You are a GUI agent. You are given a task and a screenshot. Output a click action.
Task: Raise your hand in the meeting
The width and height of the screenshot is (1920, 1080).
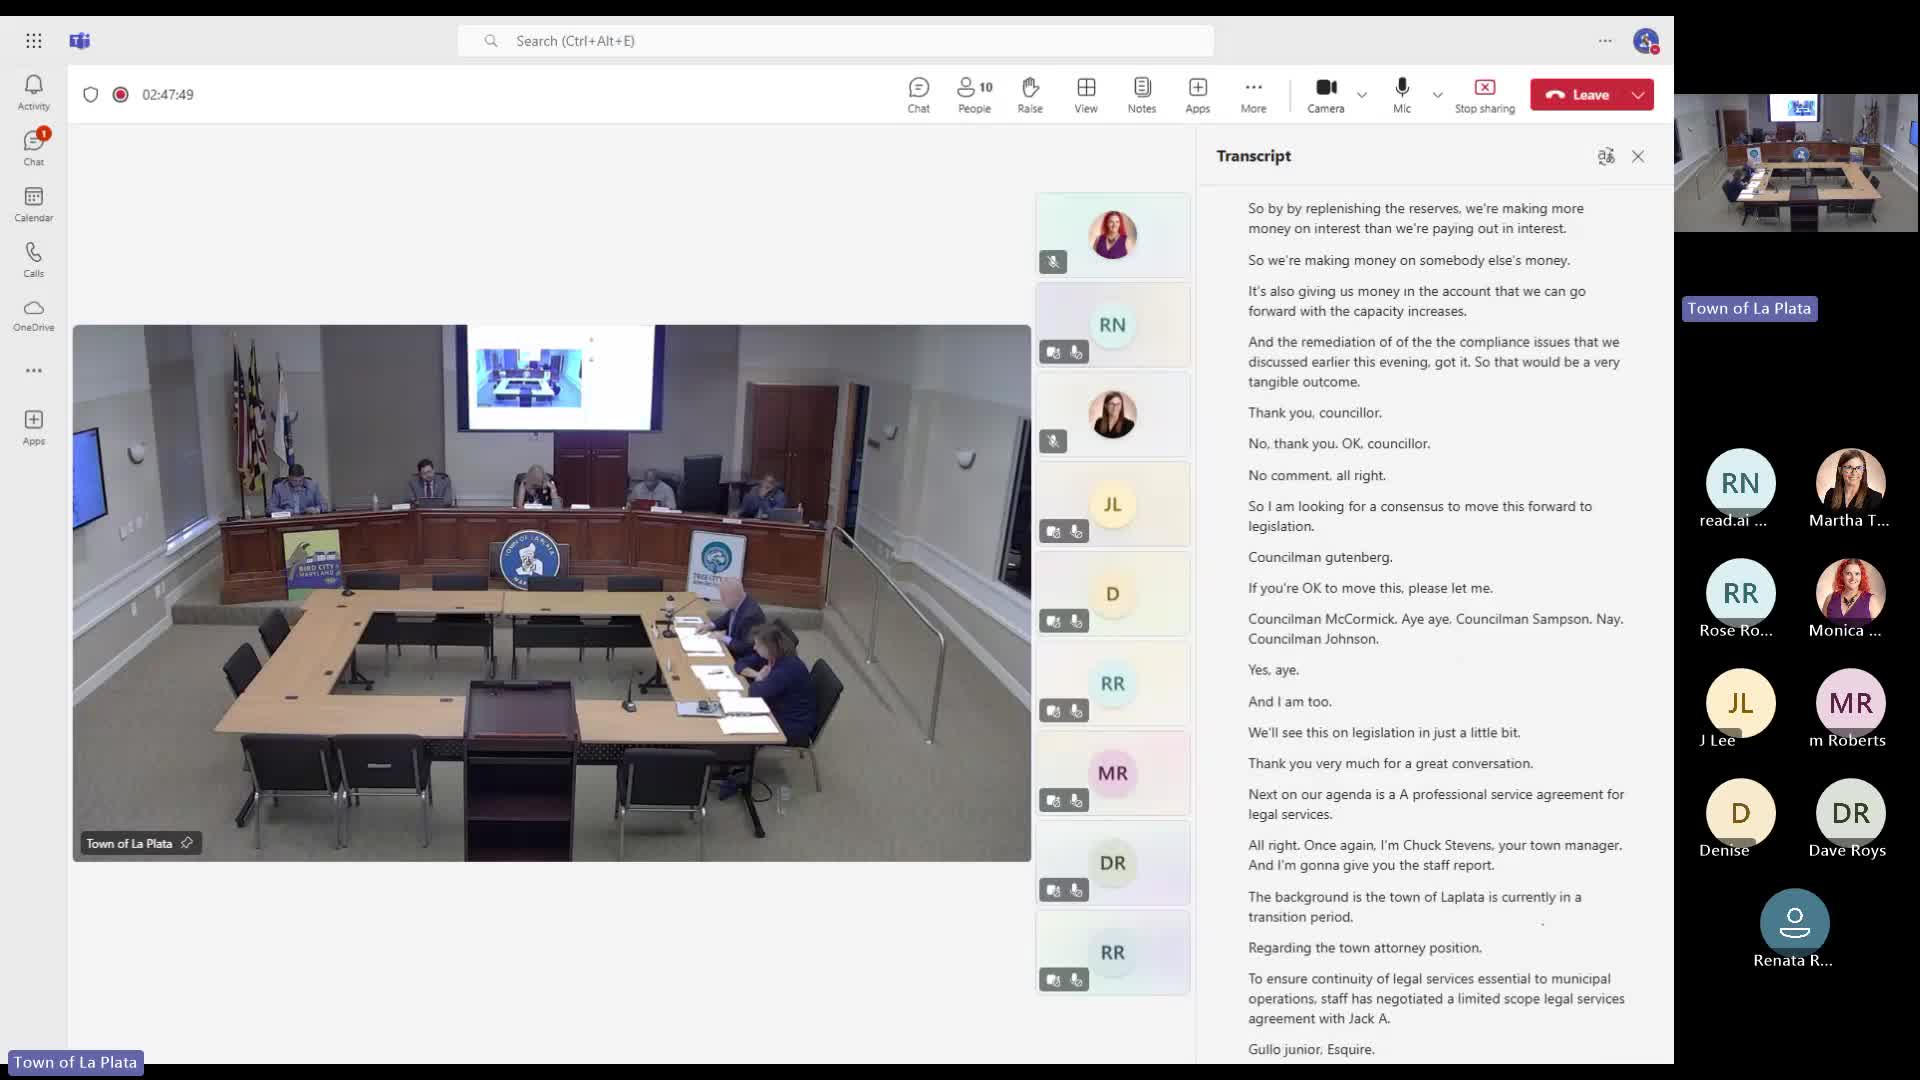(x=1030, y=95)
